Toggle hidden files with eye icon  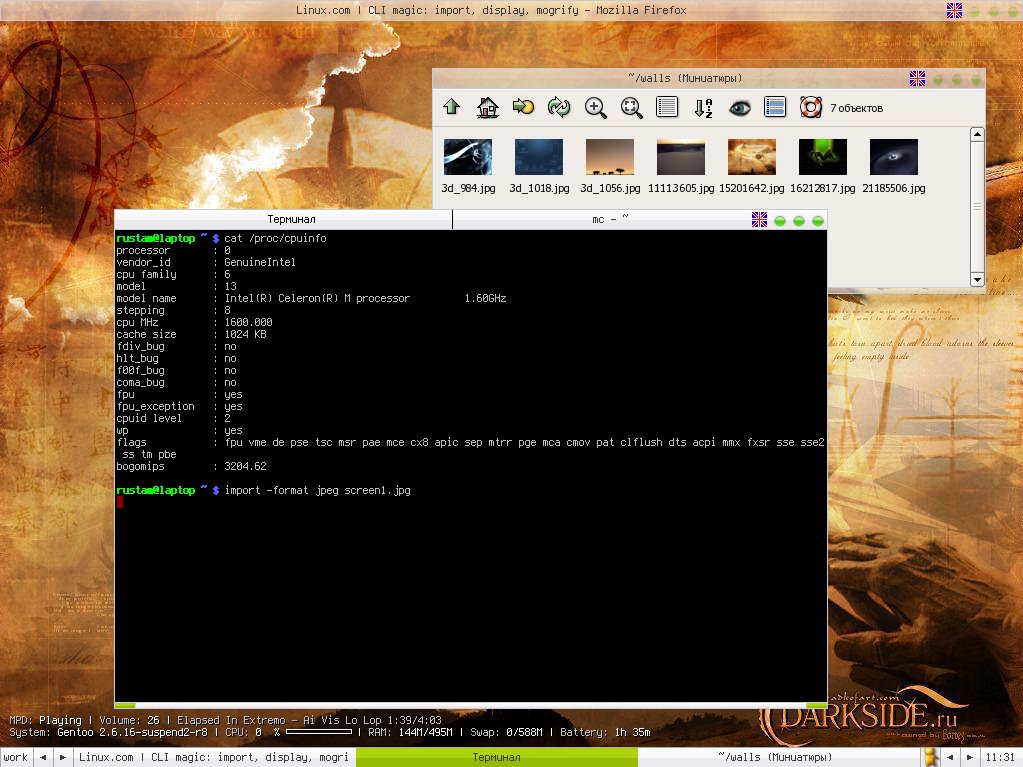coord(739,107)
